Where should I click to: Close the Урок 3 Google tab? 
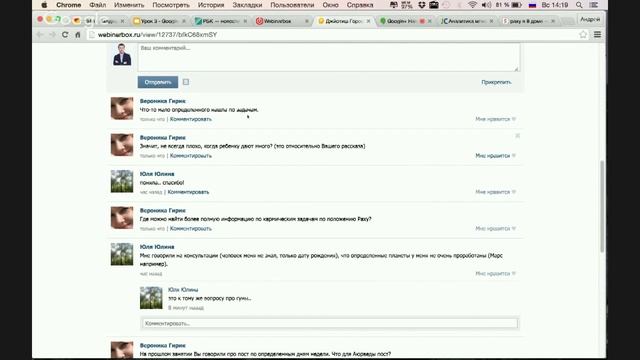pos(184,21)
